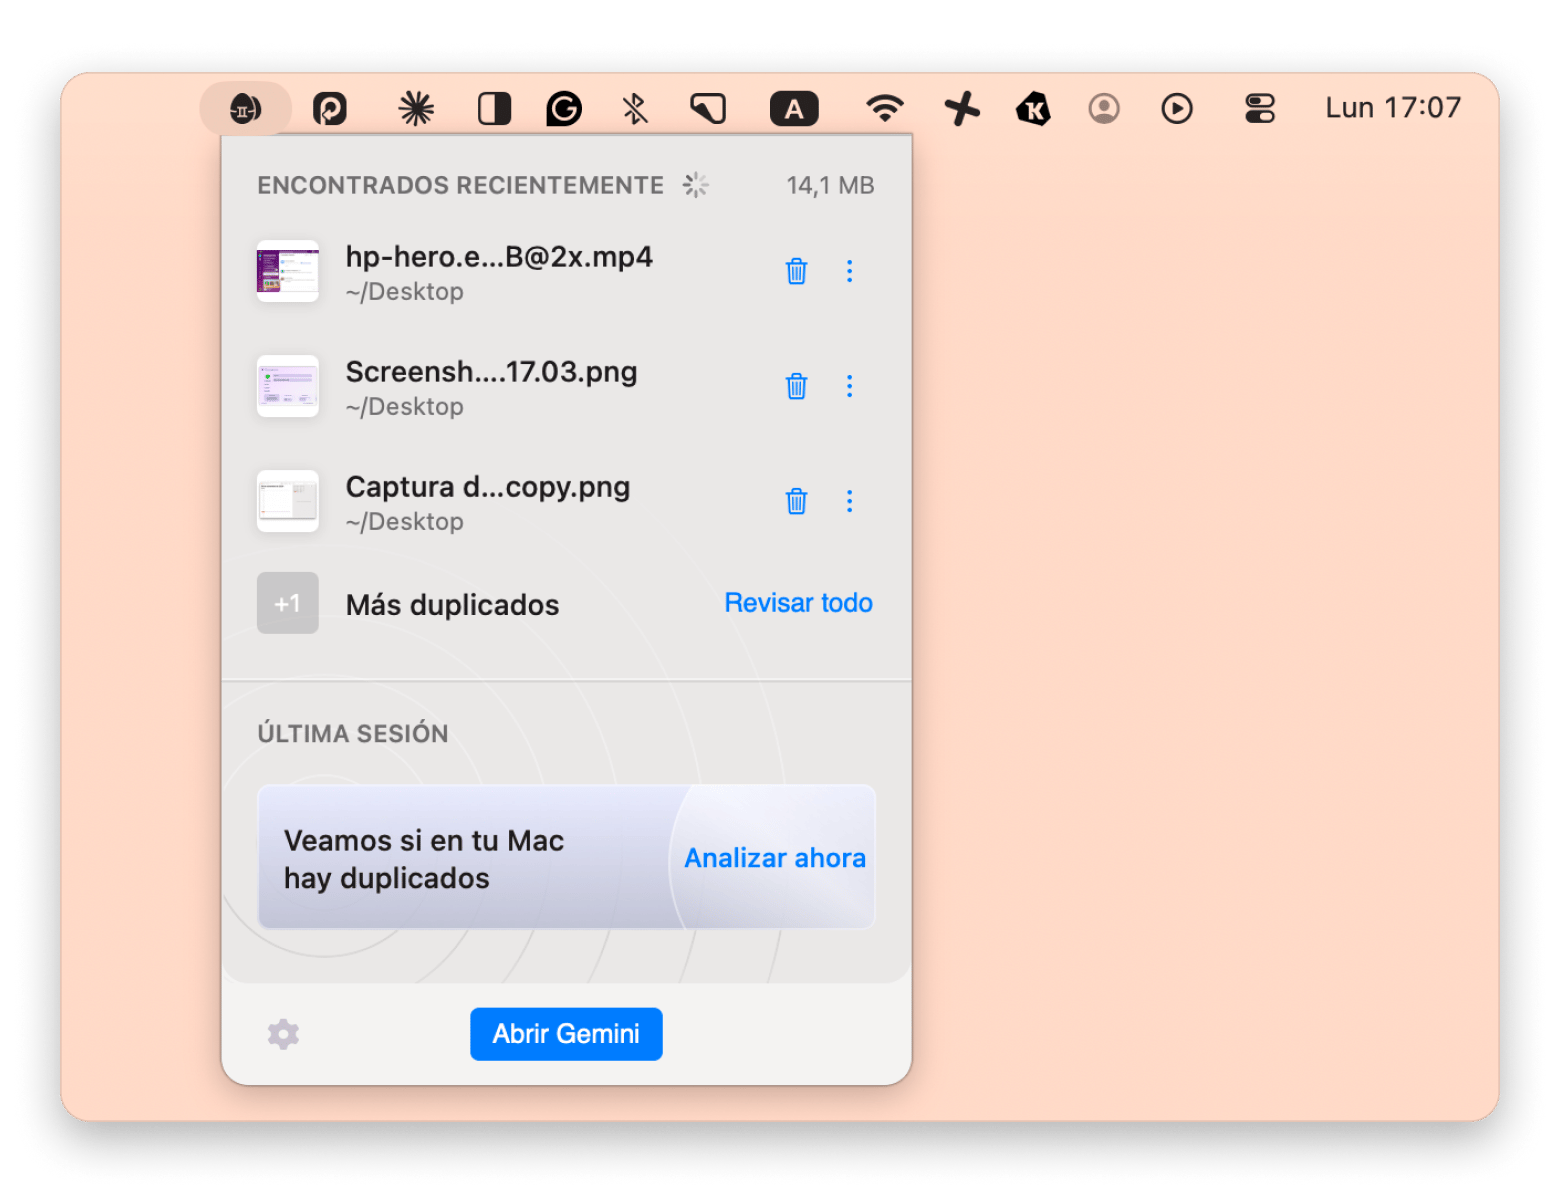Viewport: 1560px width, 1202px height.
Task: Open the hp-hero.e...B@2x.mp4 thumbnail
Action: pyautogui.click(x=288, y=271)
